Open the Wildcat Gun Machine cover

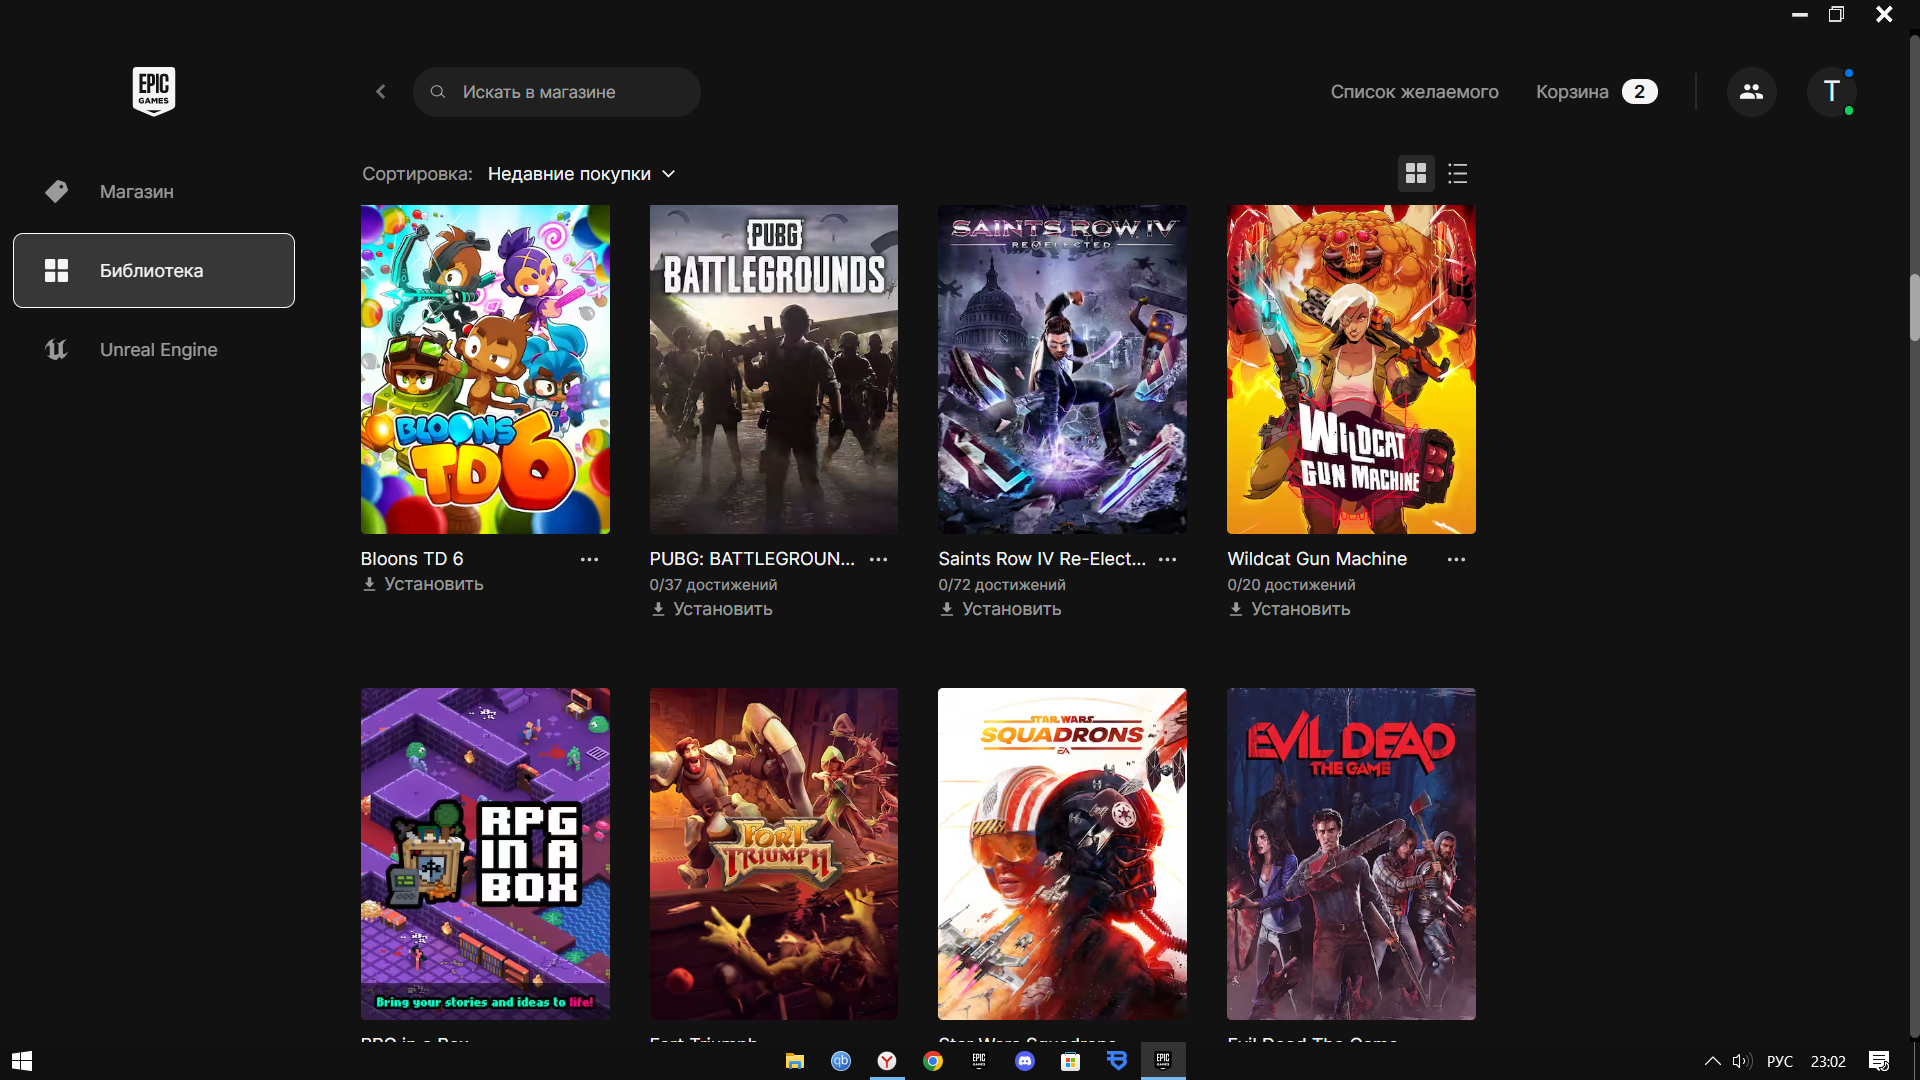coord(1351,369)
